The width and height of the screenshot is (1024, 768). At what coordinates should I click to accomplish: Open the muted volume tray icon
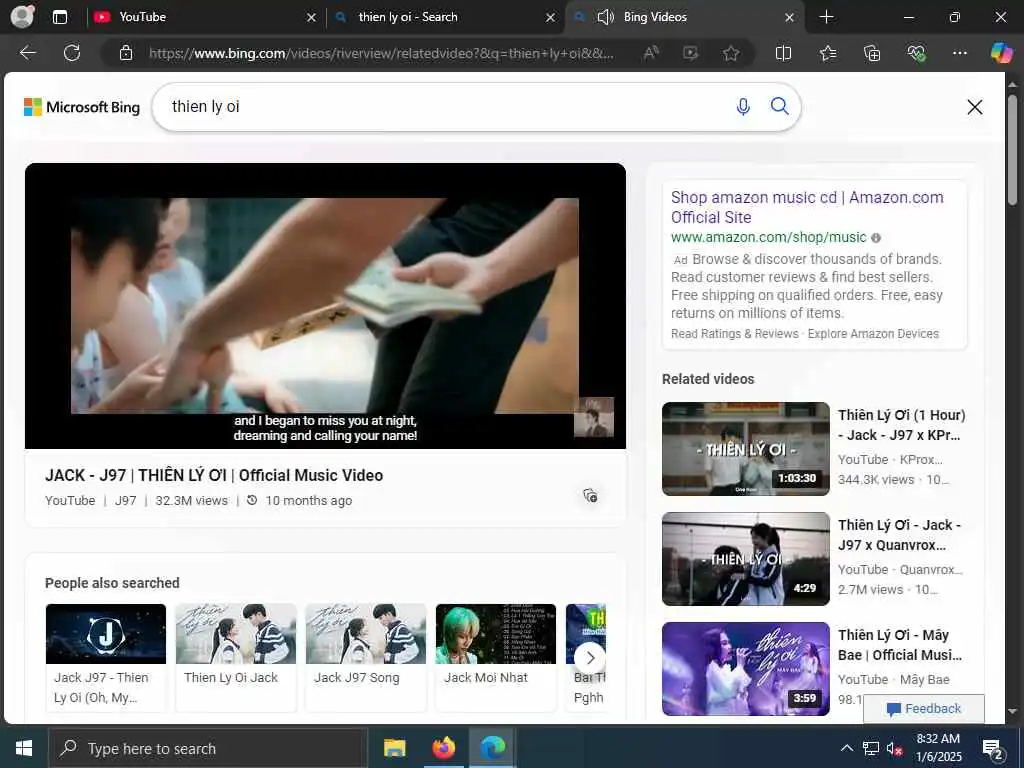[894, 748]
